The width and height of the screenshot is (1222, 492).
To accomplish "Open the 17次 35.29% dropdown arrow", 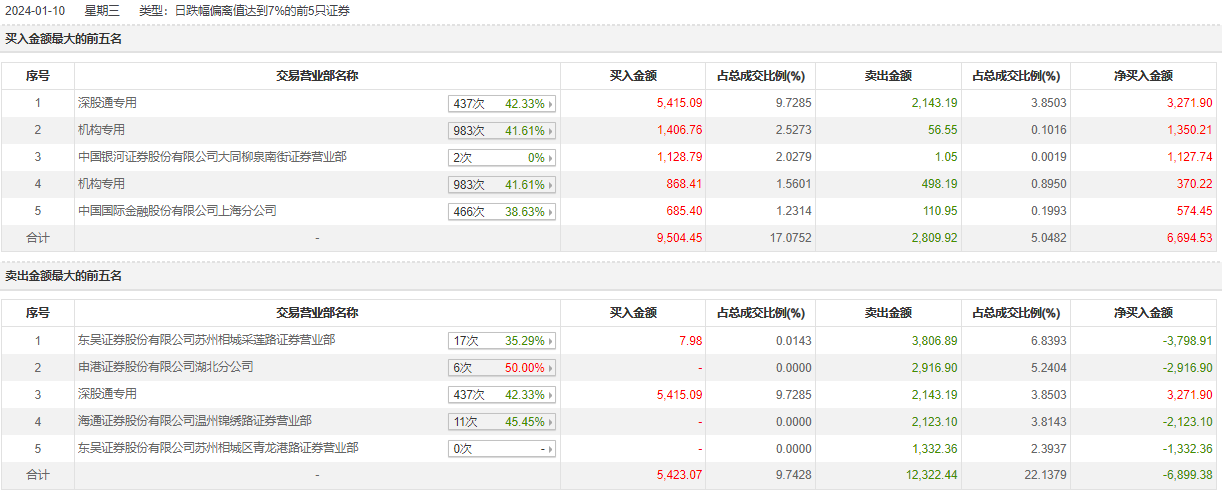I will click(x=550, y=341).
